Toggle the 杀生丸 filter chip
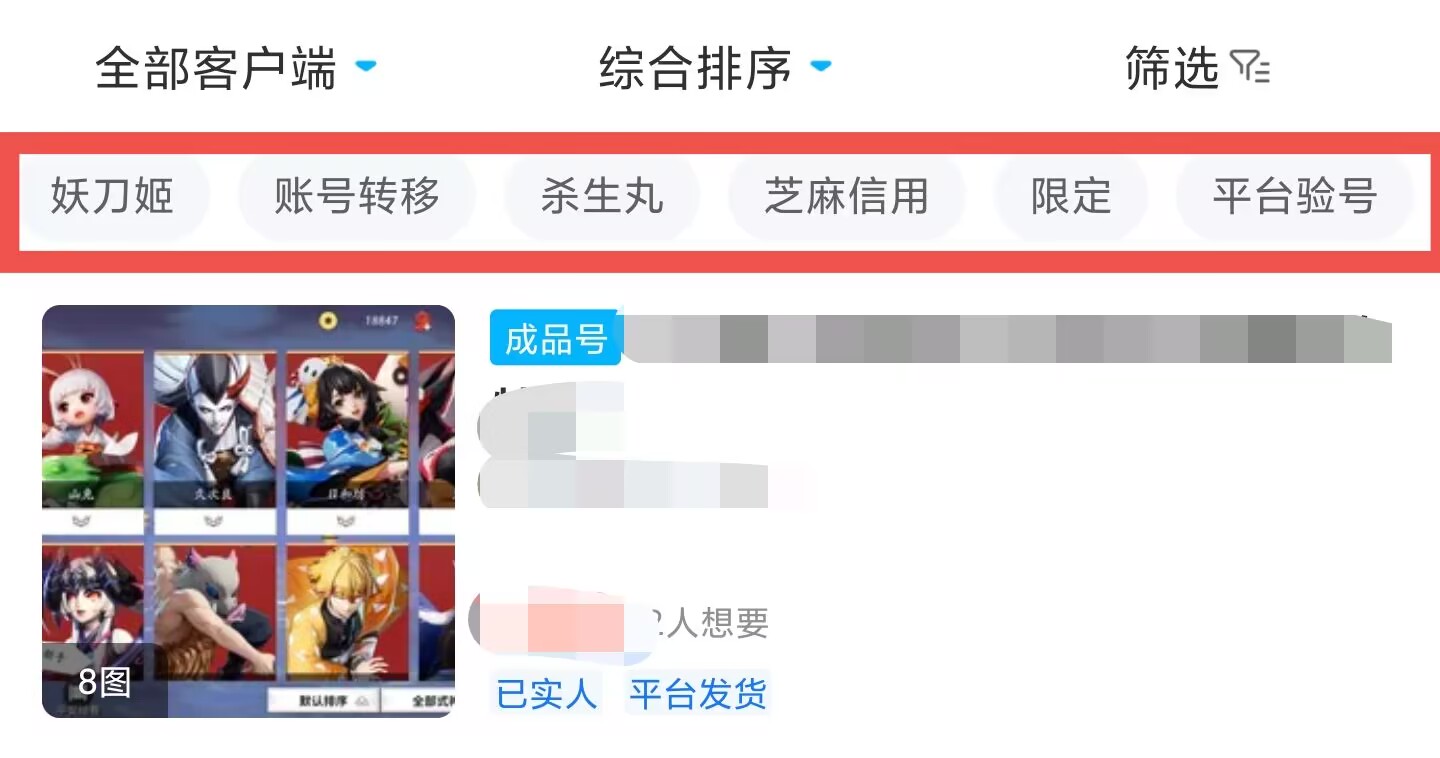 pyautogui.click(x=602, y=195)
